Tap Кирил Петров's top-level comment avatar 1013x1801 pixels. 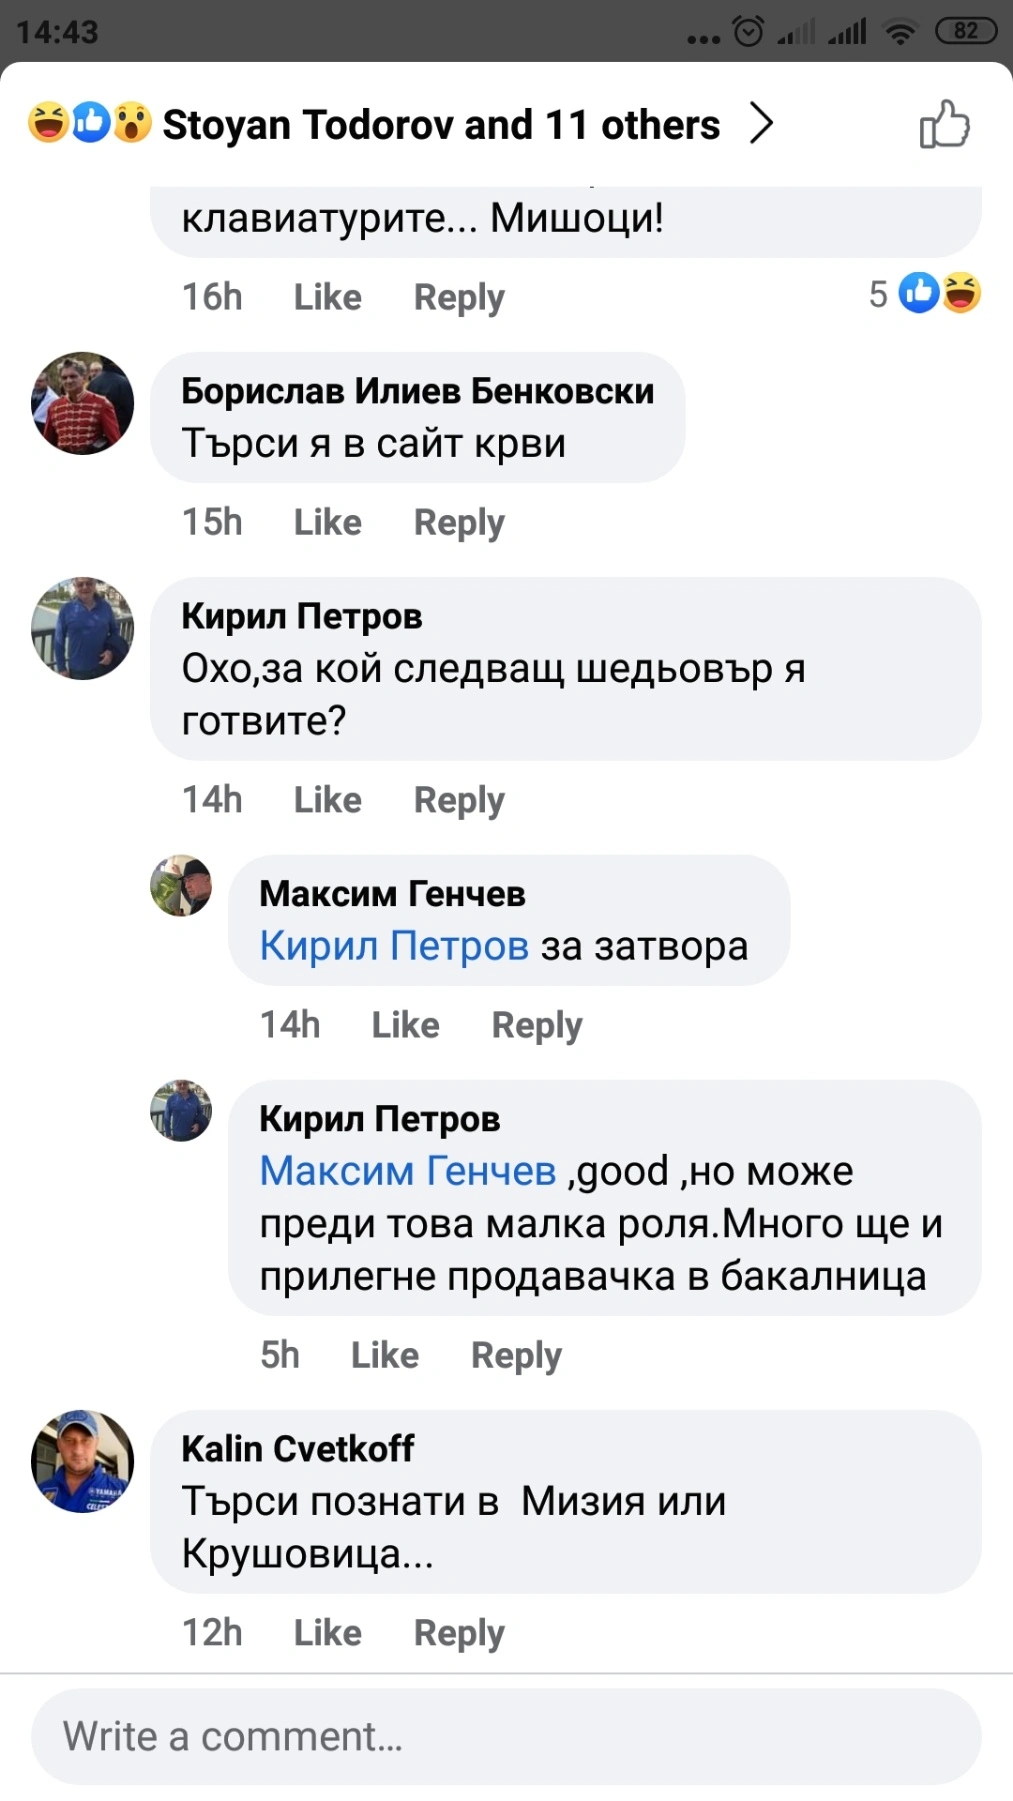(x=83, y=628)
